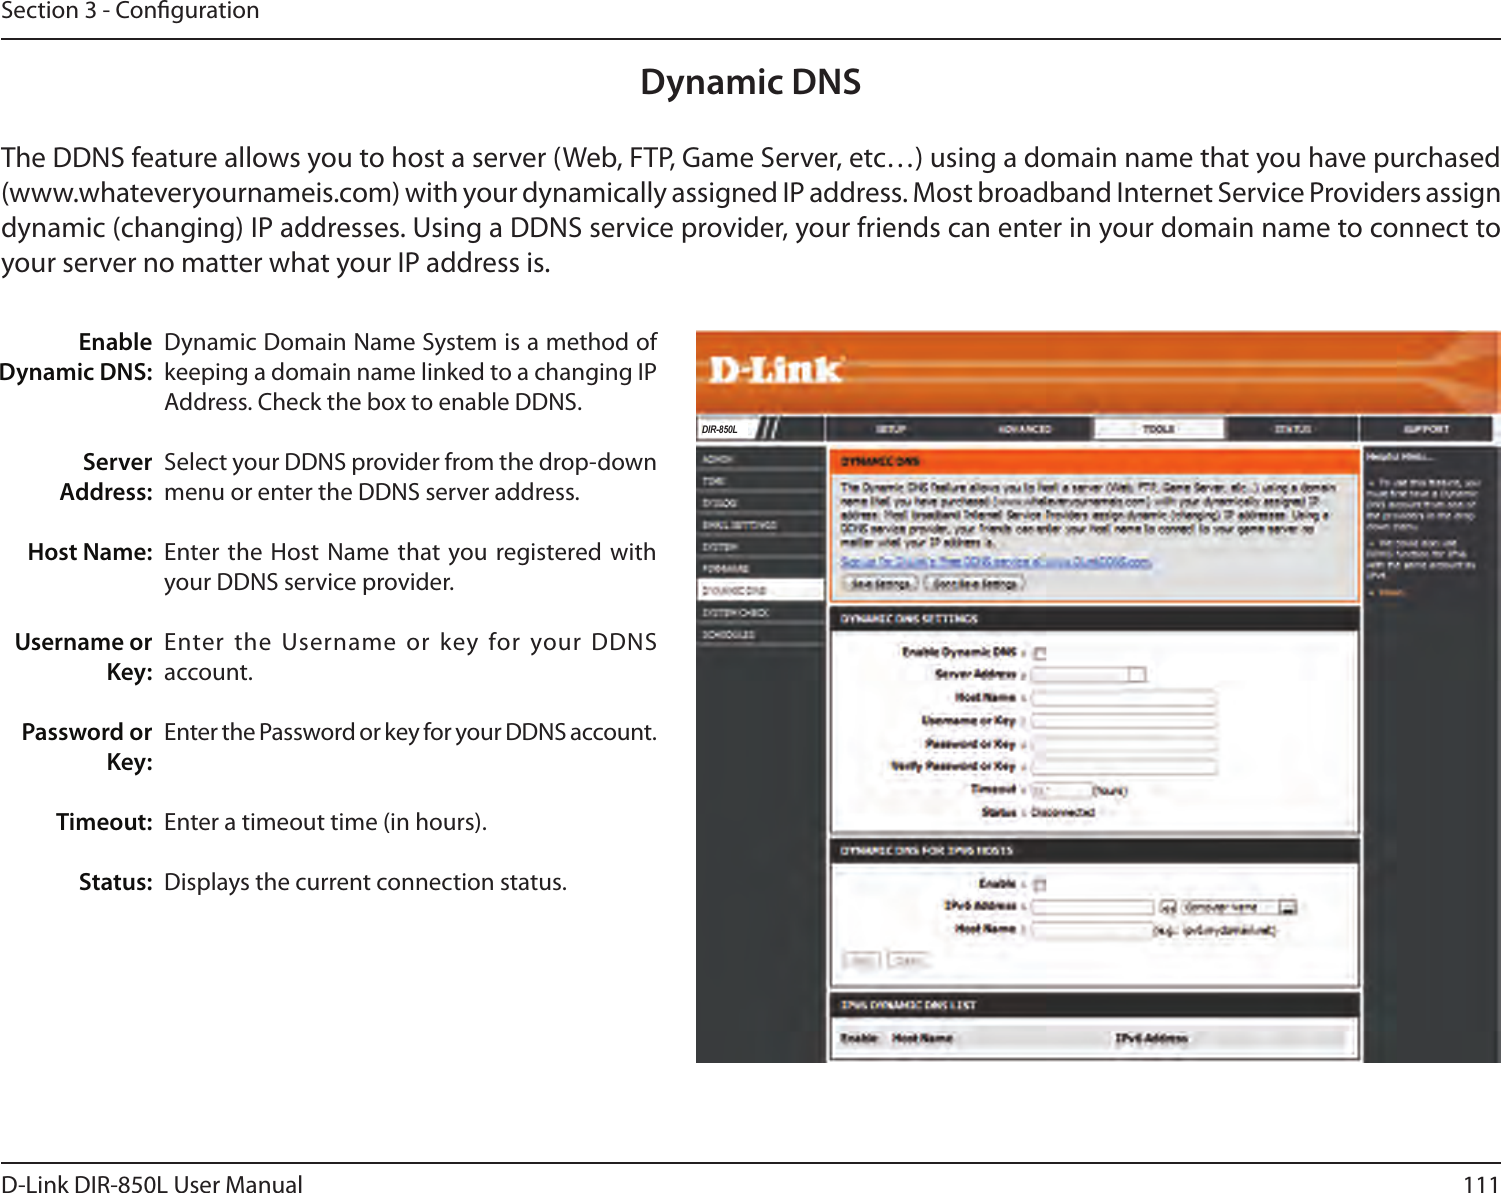1501x1193 pixels.
Task: Click the Don't Save Settings button
Action: (x=974, y=583)
